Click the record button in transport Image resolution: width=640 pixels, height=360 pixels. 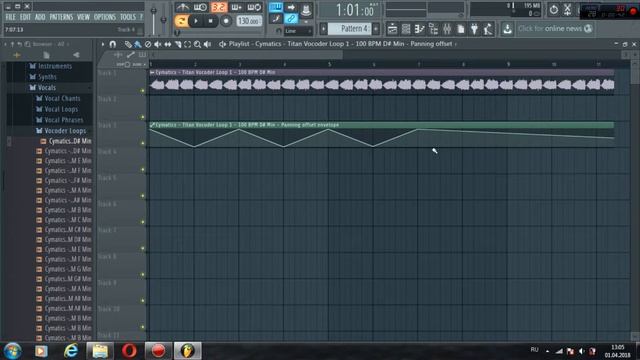pos(226,21)
